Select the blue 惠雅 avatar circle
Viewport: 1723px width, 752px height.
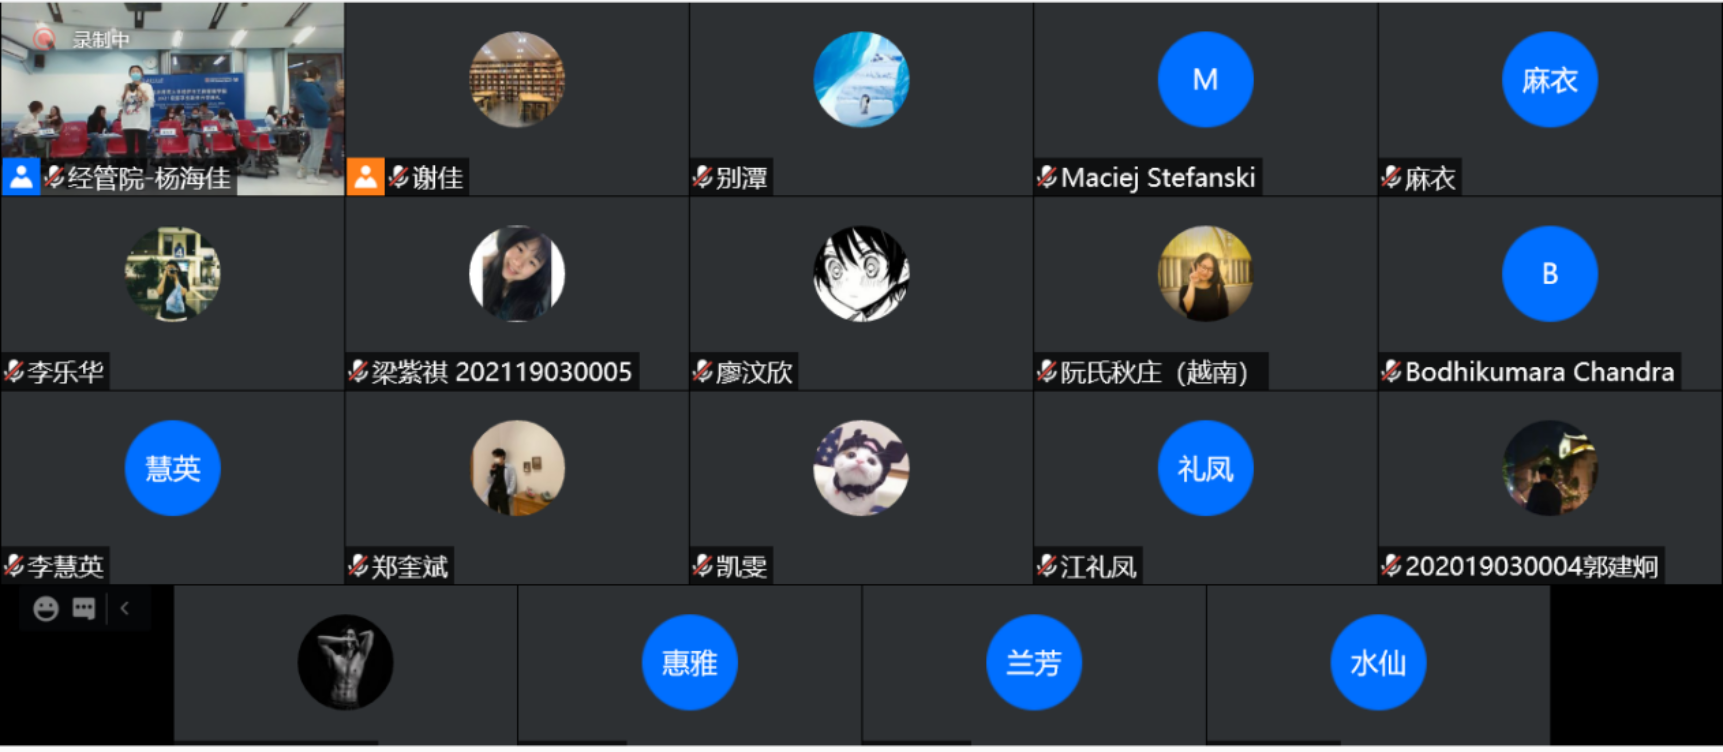tap(689, 662)
